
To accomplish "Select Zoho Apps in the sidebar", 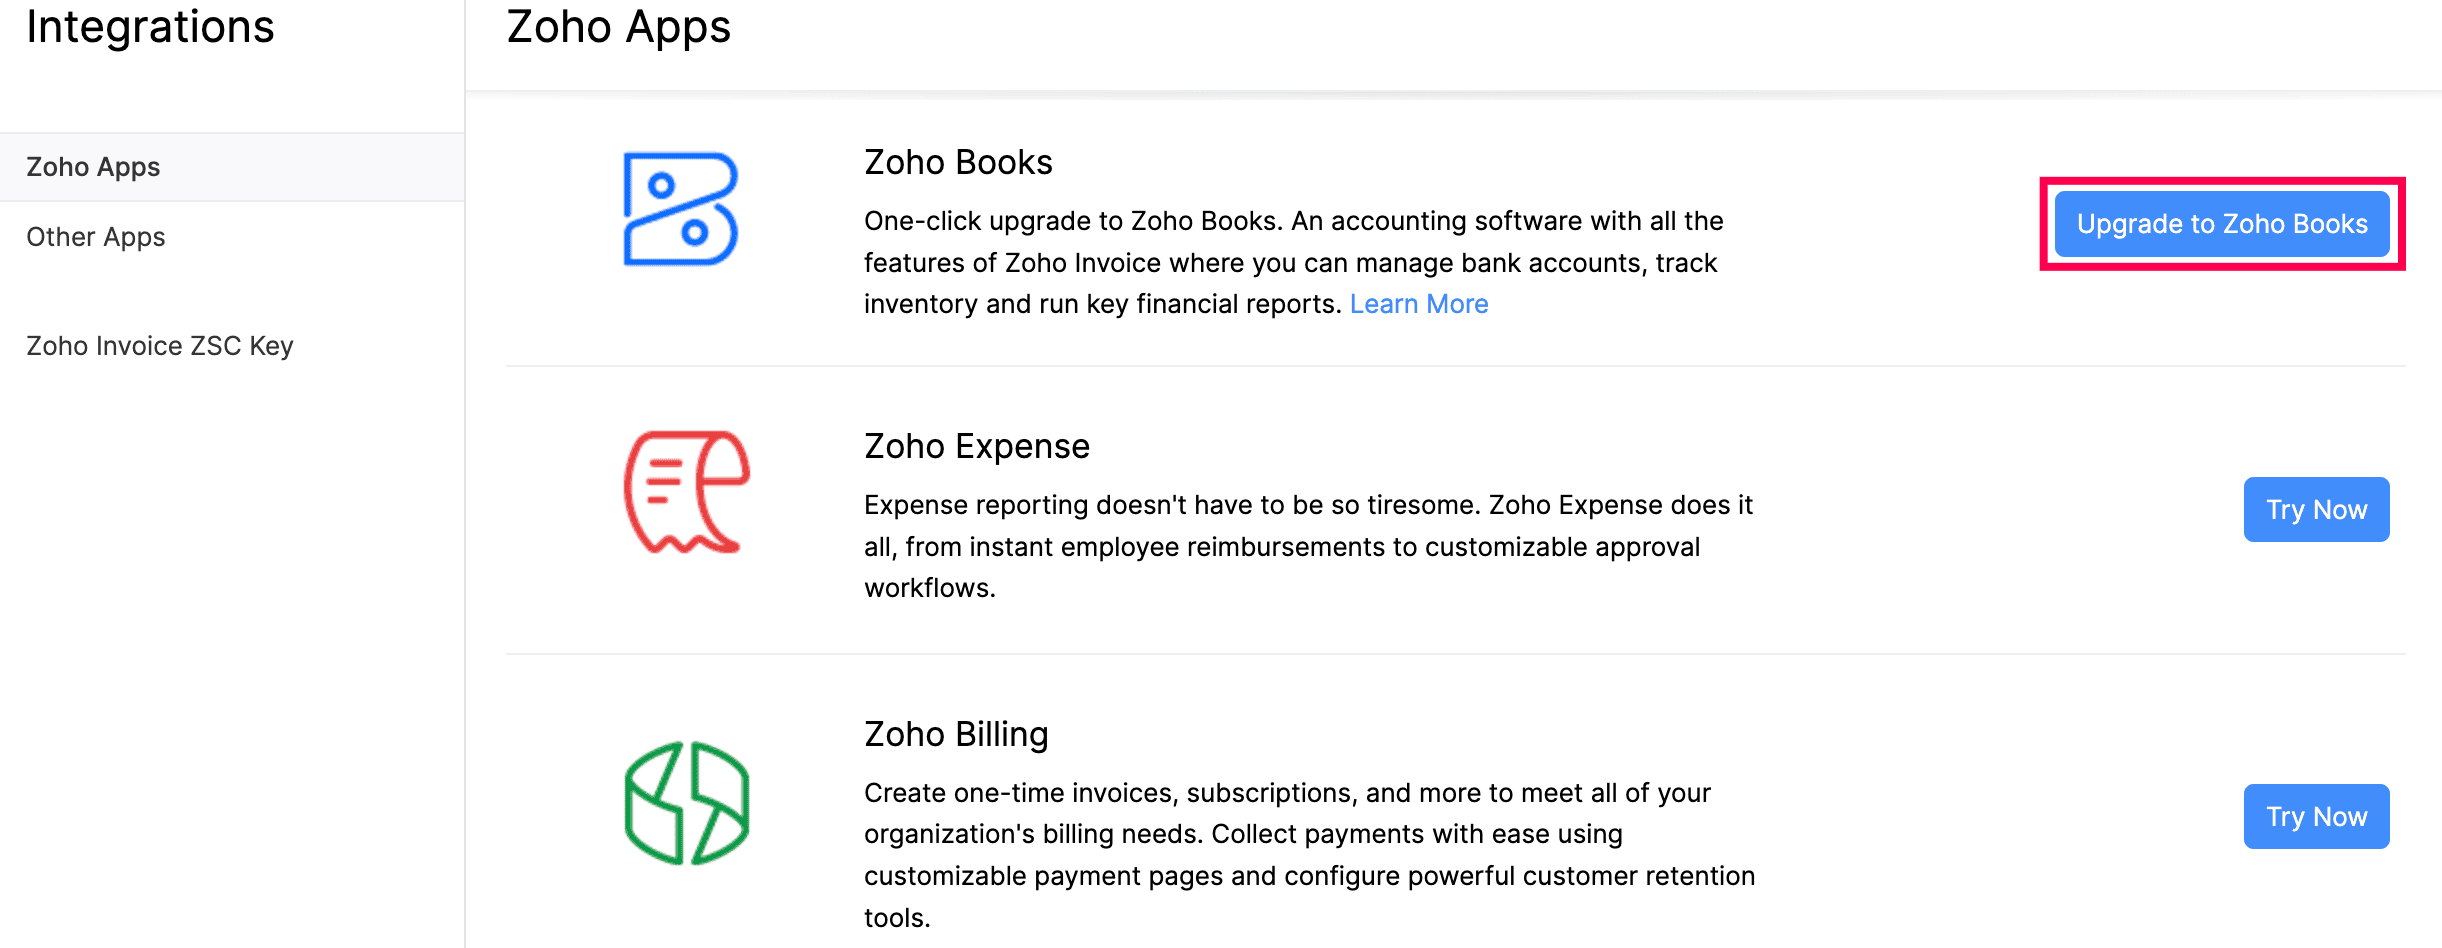I will click(93, 167).
